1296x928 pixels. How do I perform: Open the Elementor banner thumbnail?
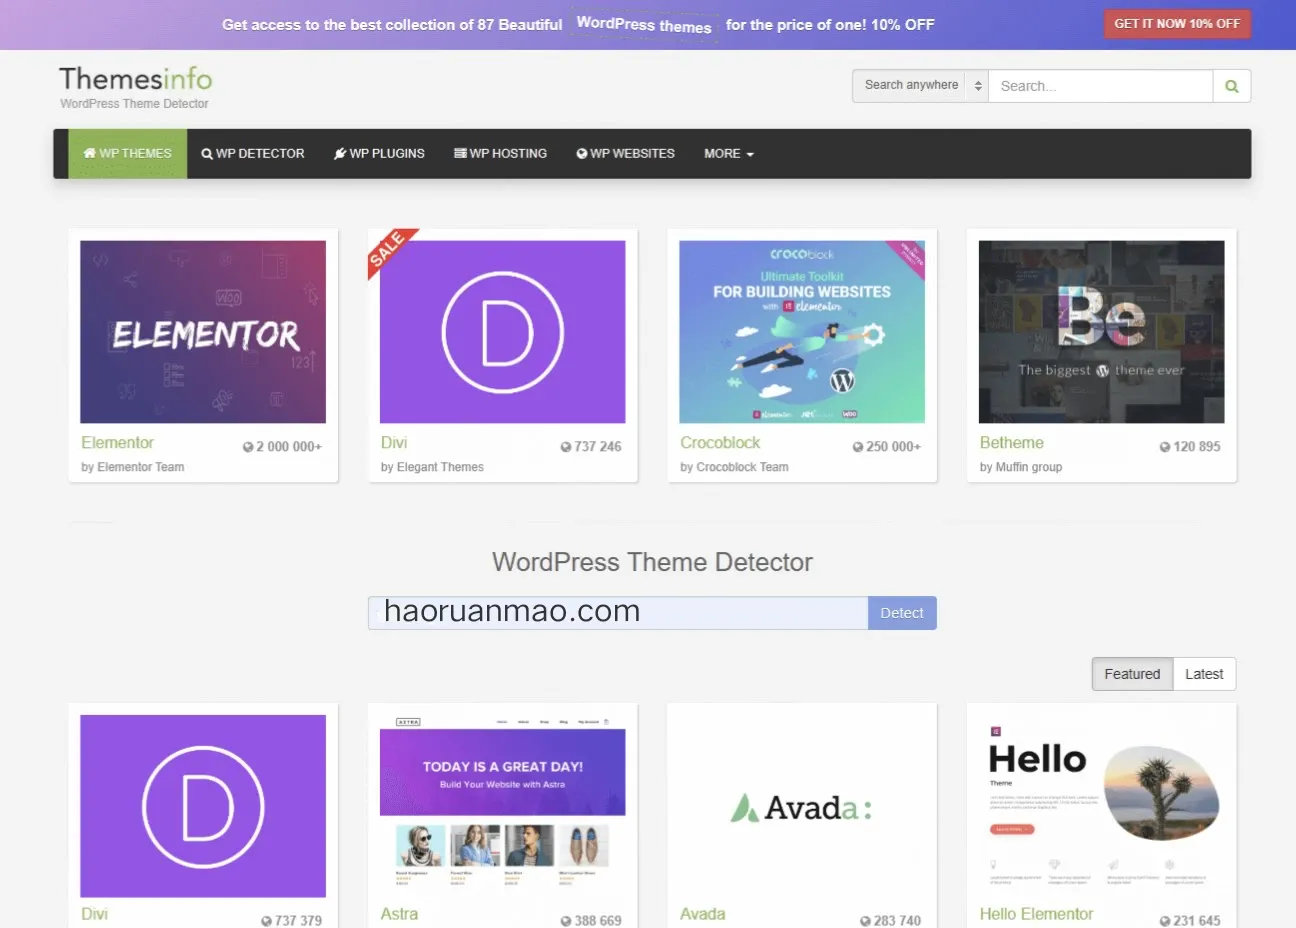tap(203, 332)
